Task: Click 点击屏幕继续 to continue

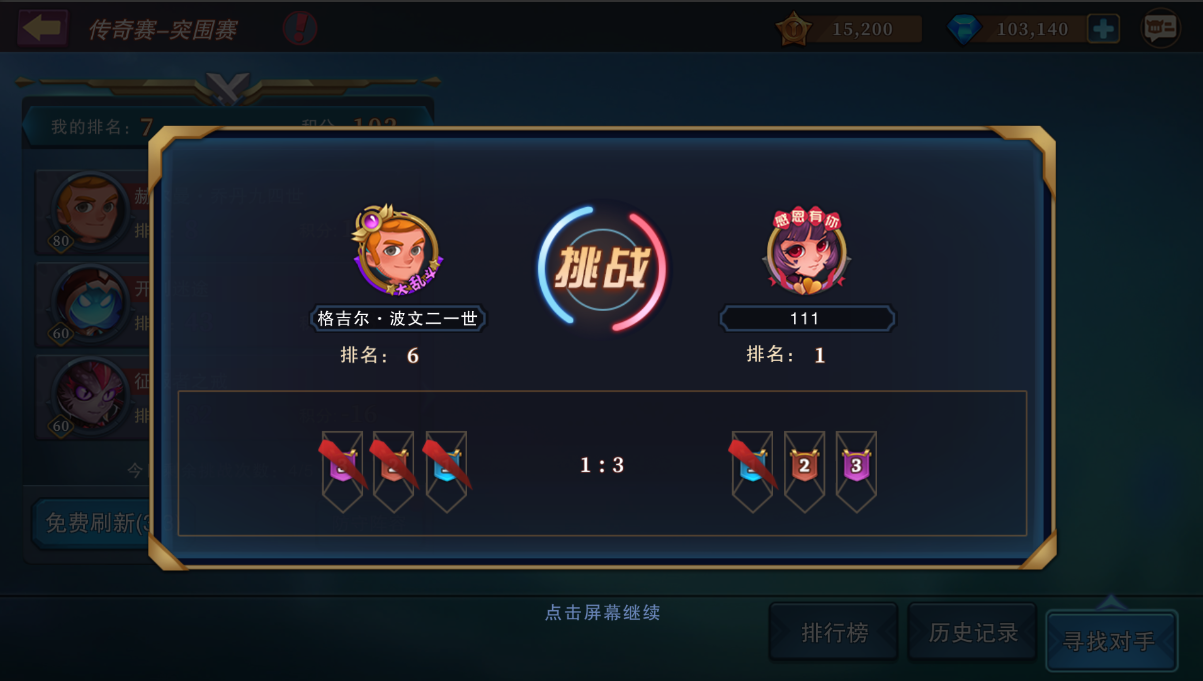Action: 602,613
